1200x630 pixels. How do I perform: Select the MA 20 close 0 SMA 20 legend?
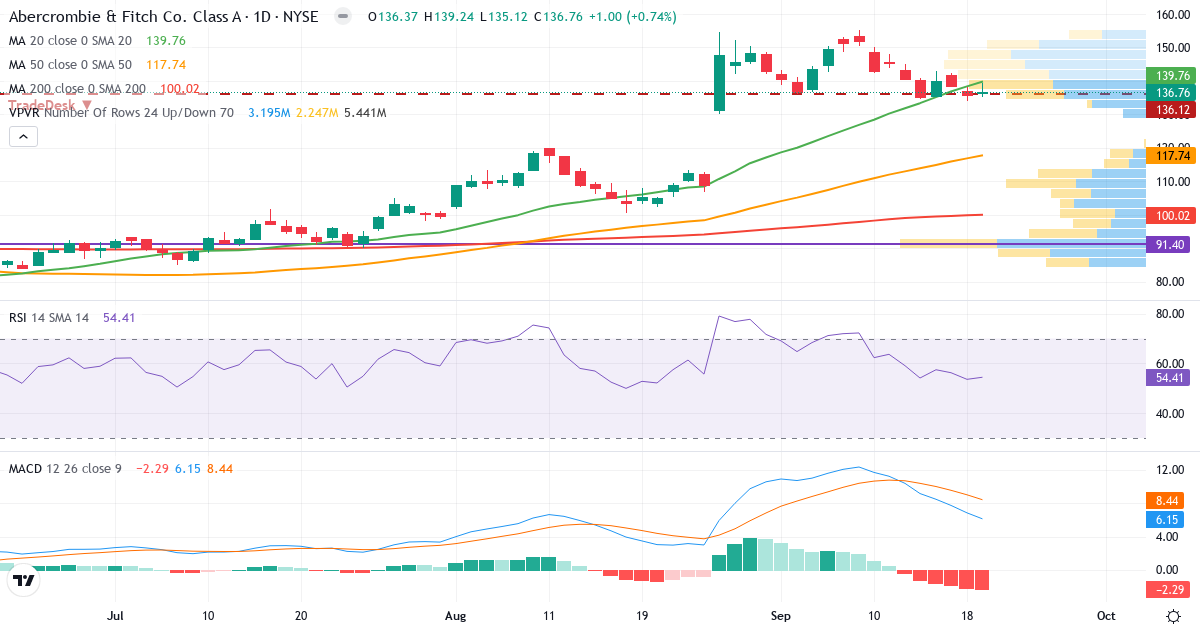coord(70,41)
